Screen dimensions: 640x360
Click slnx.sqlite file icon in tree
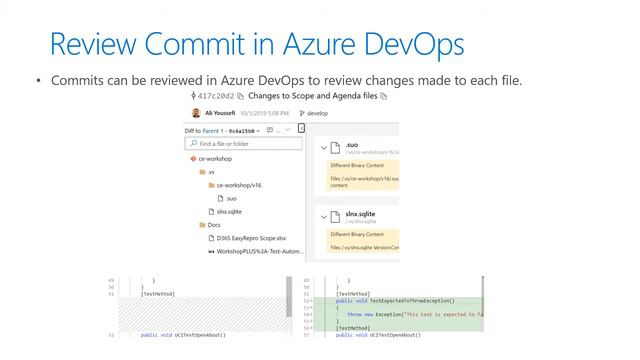(211, 212)
